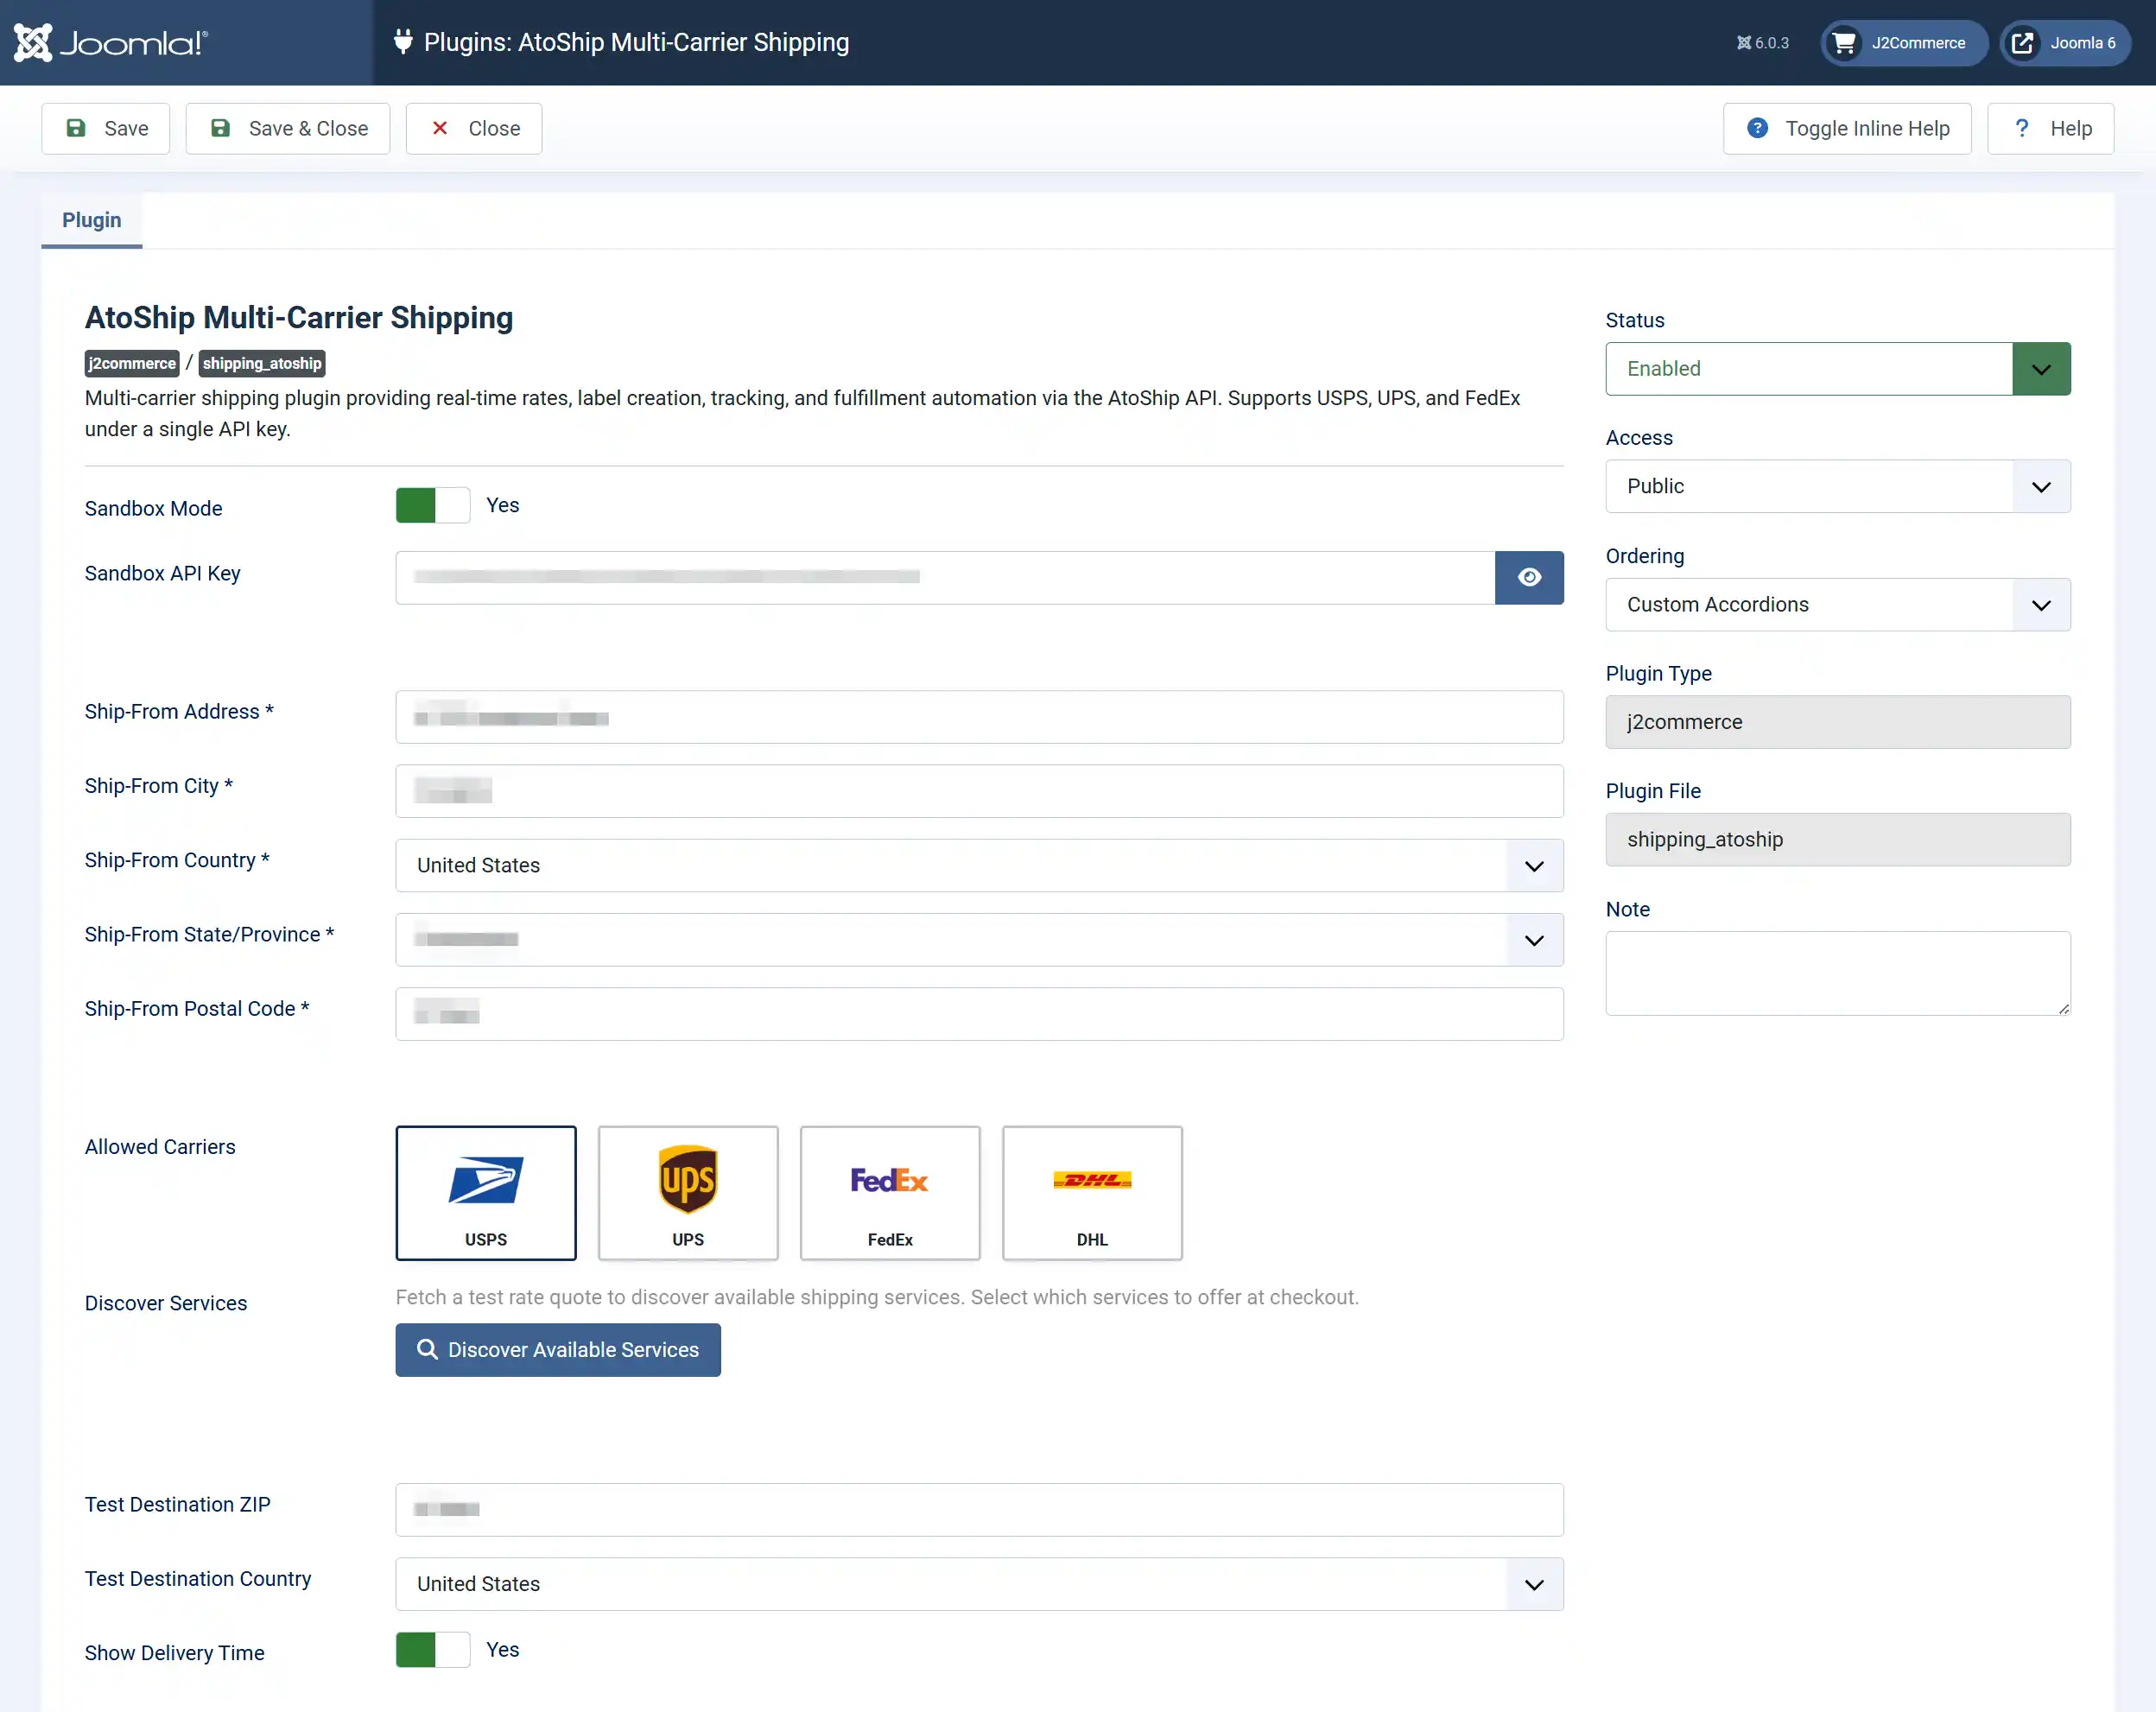Open the Access dropdown showing Public
2156x1712 pixels.
(x=1838, y=486)
